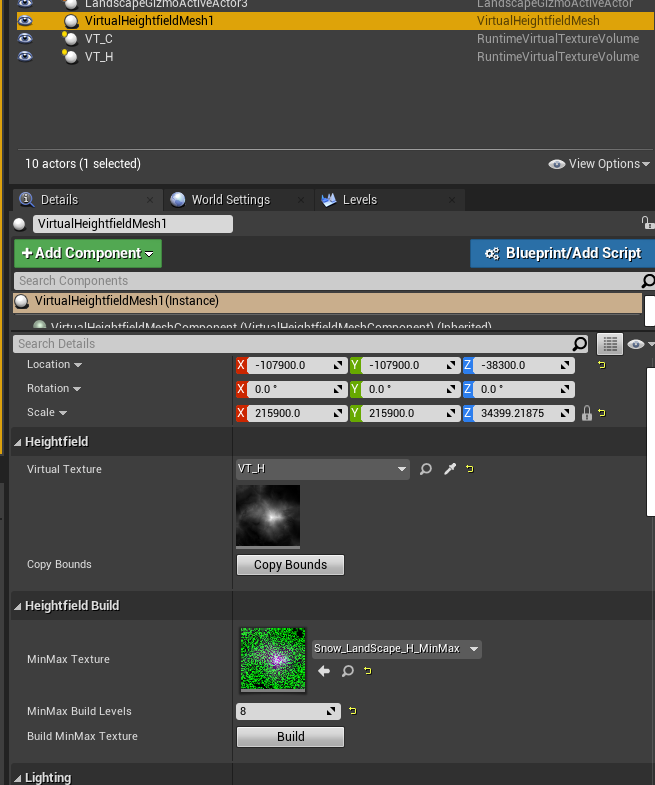The width and height of the screenshot is (655, 785).
Task: Click the Location X value field
Action: click(x=290, y=365)
